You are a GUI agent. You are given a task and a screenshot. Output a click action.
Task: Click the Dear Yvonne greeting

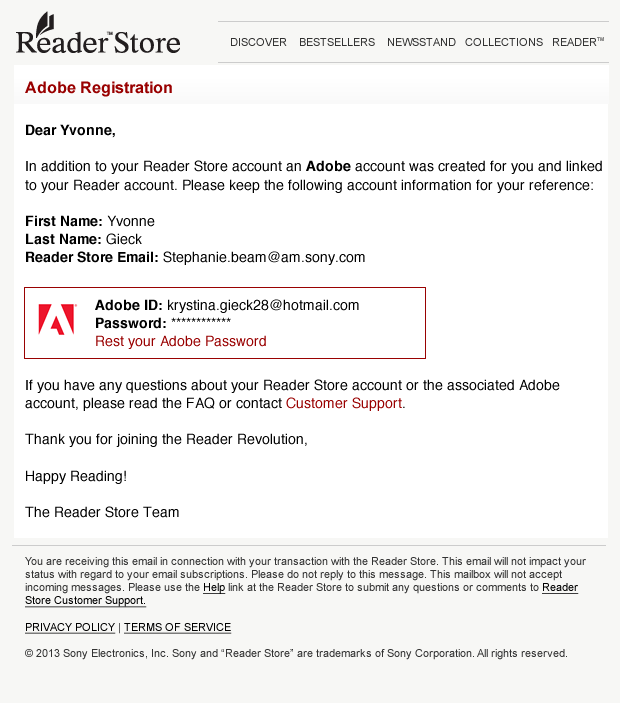(70, 129)
